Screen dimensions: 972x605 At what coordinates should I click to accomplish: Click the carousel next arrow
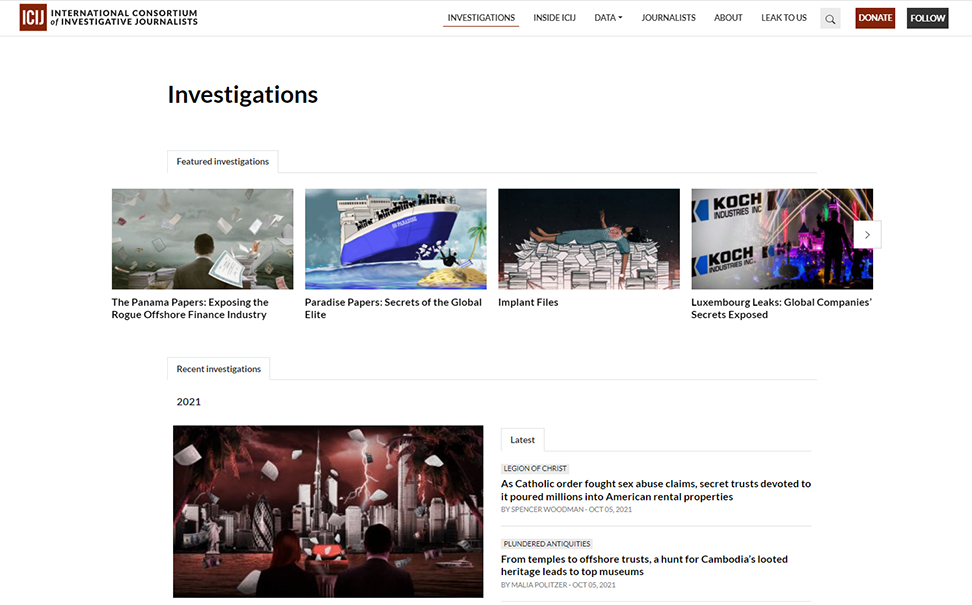click(867, 235)
